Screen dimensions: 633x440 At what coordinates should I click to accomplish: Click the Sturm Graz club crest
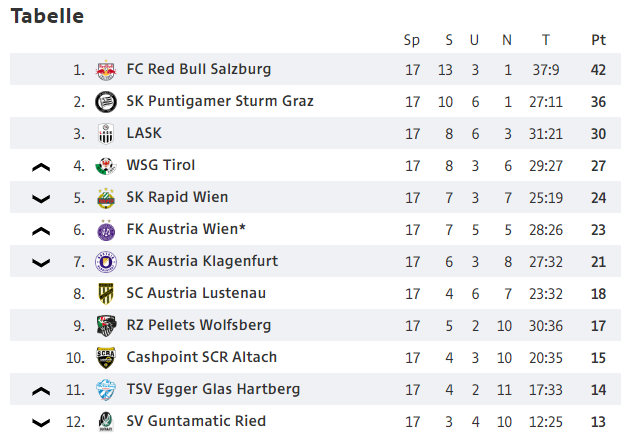click(x=106, y=102)
